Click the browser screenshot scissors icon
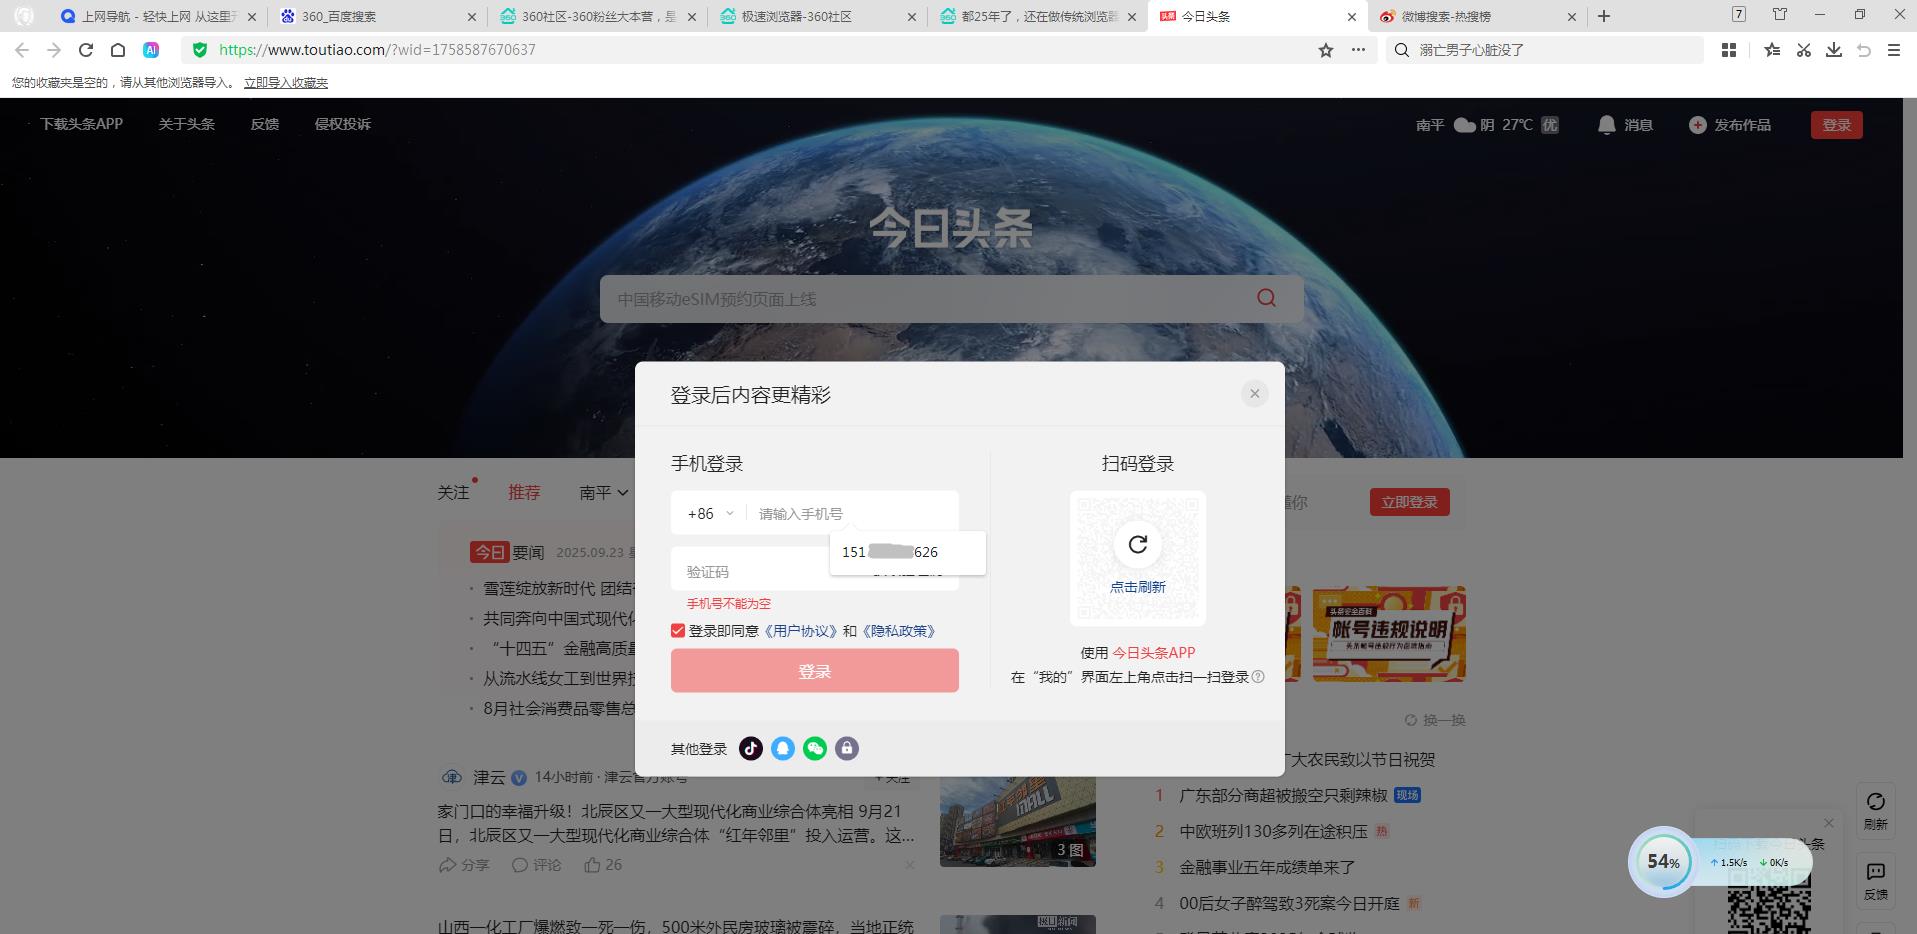Image resolution: width=1917 pixels, height=934 pixels. tap(1803, 50)
